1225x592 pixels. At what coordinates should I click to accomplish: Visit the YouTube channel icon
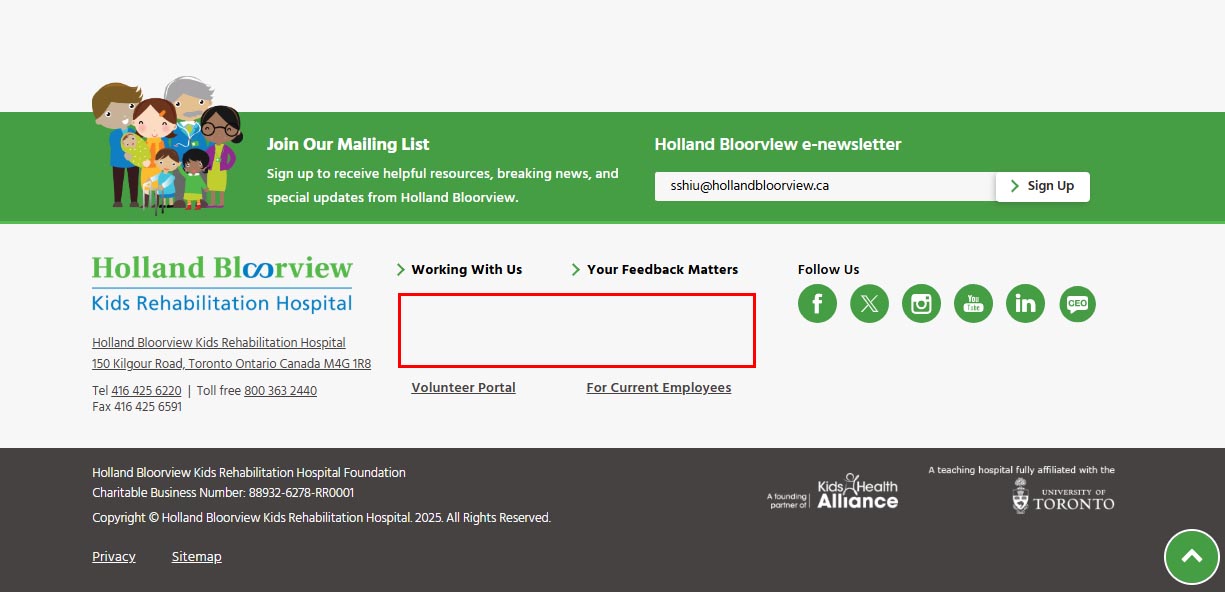pyautogui.click(x=973, y=303)
